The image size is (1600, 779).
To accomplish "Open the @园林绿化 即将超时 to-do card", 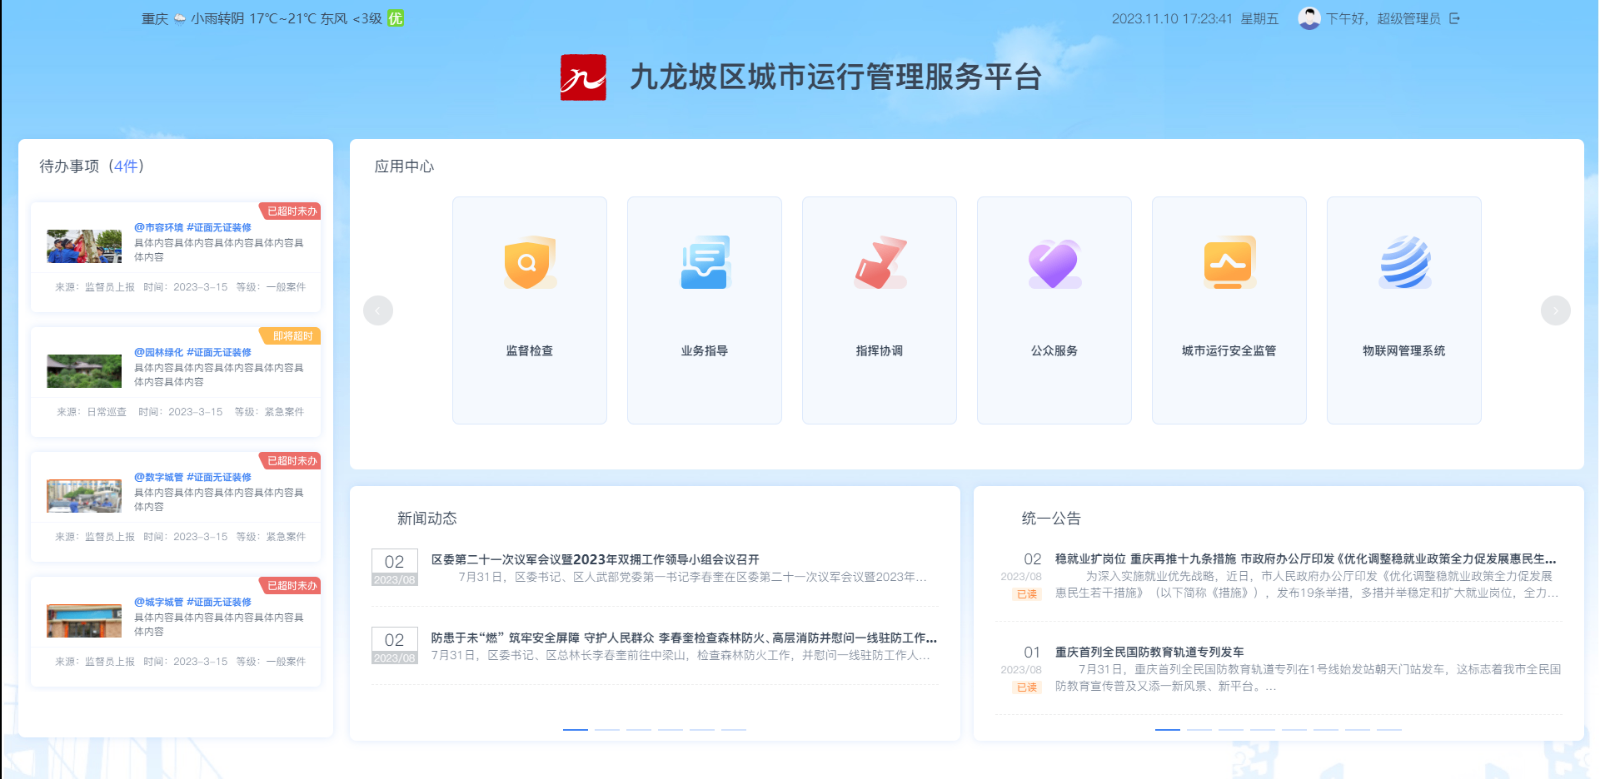I will 176,381.
